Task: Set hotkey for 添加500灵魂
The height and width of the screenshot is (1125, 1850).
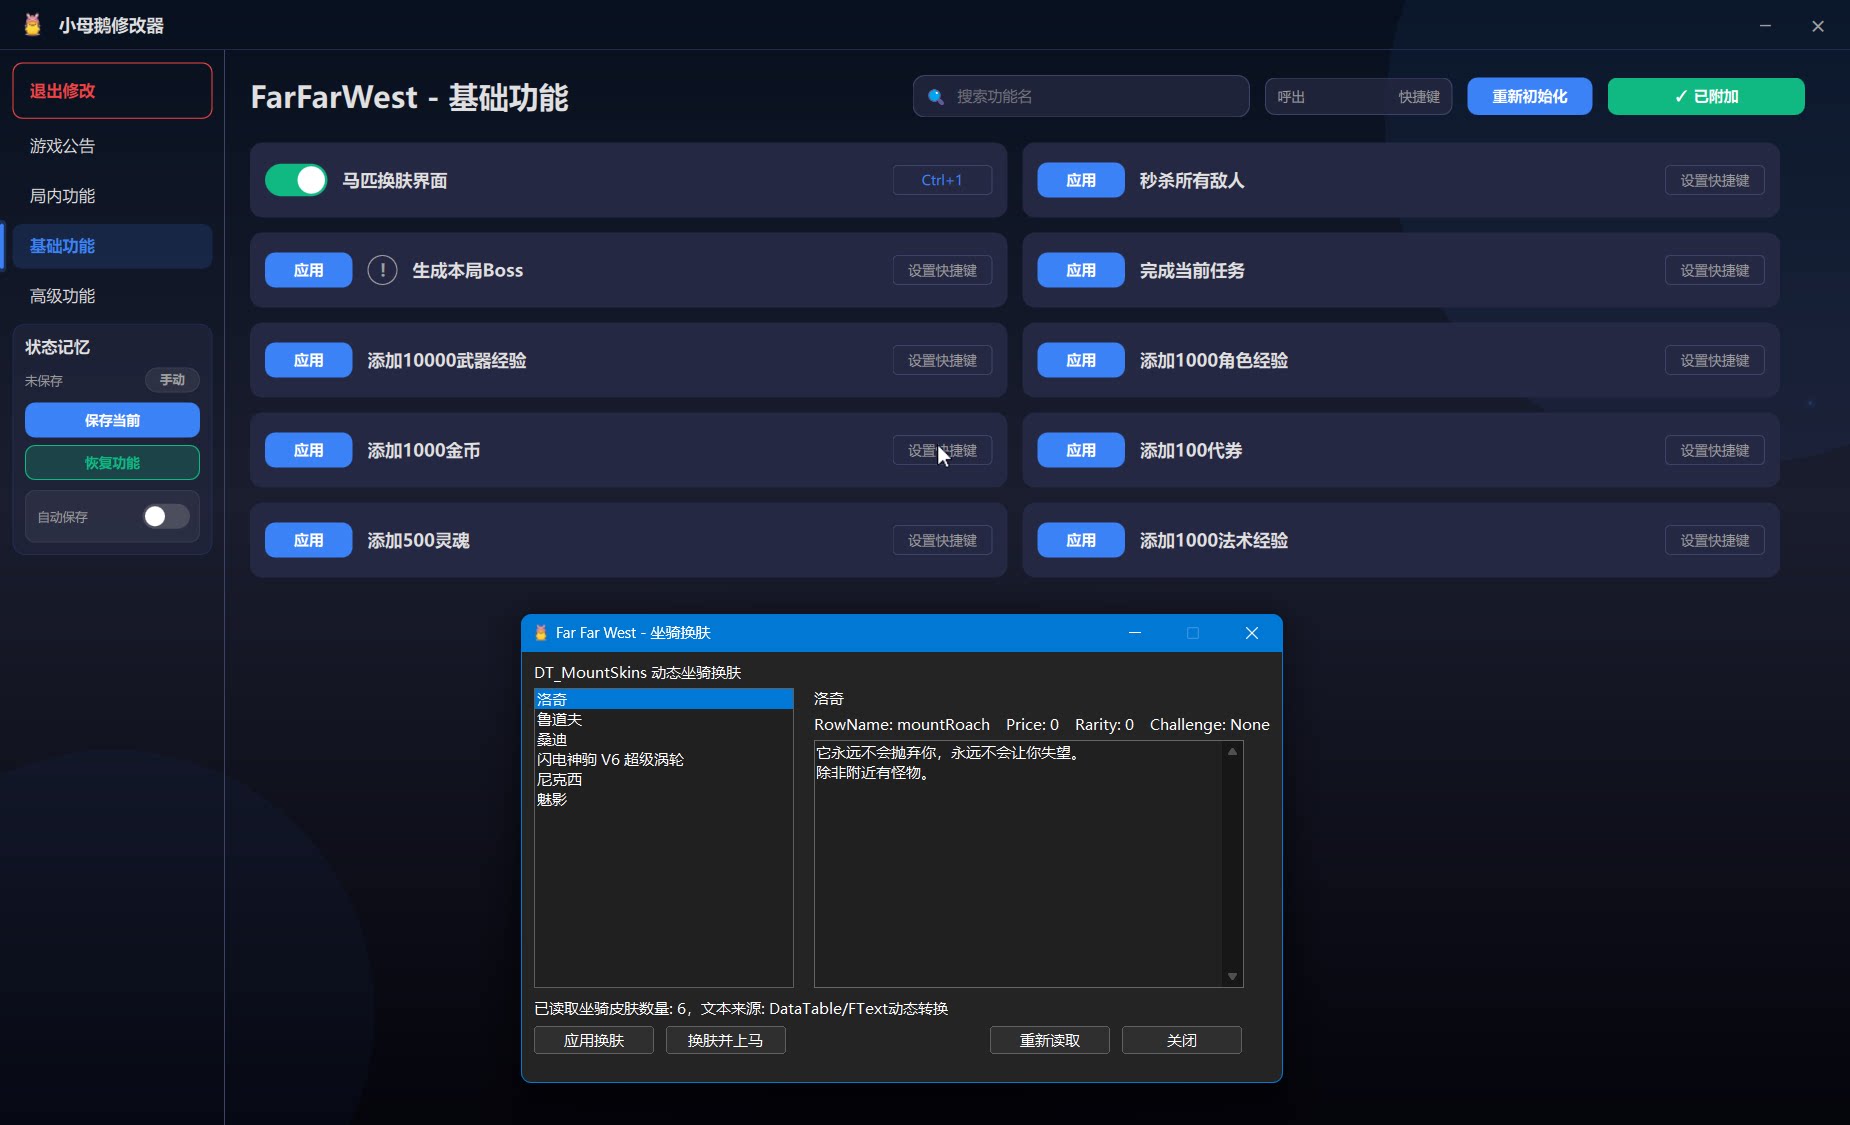Action: tap(942, 540)
